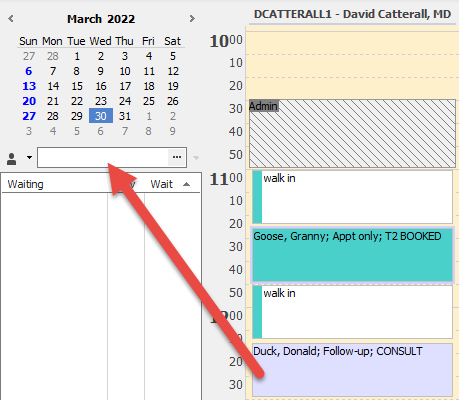Click the patient person icon
This screenshot has width=459, height=400.
tap(12, 159)
